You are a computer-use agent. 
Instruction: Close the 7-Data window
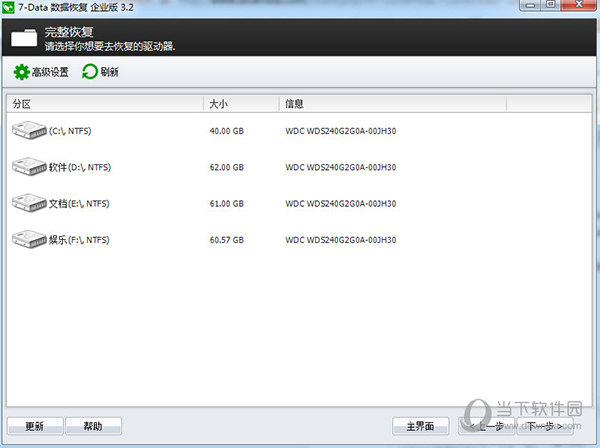pyautogui.click(x=579, y=5)
